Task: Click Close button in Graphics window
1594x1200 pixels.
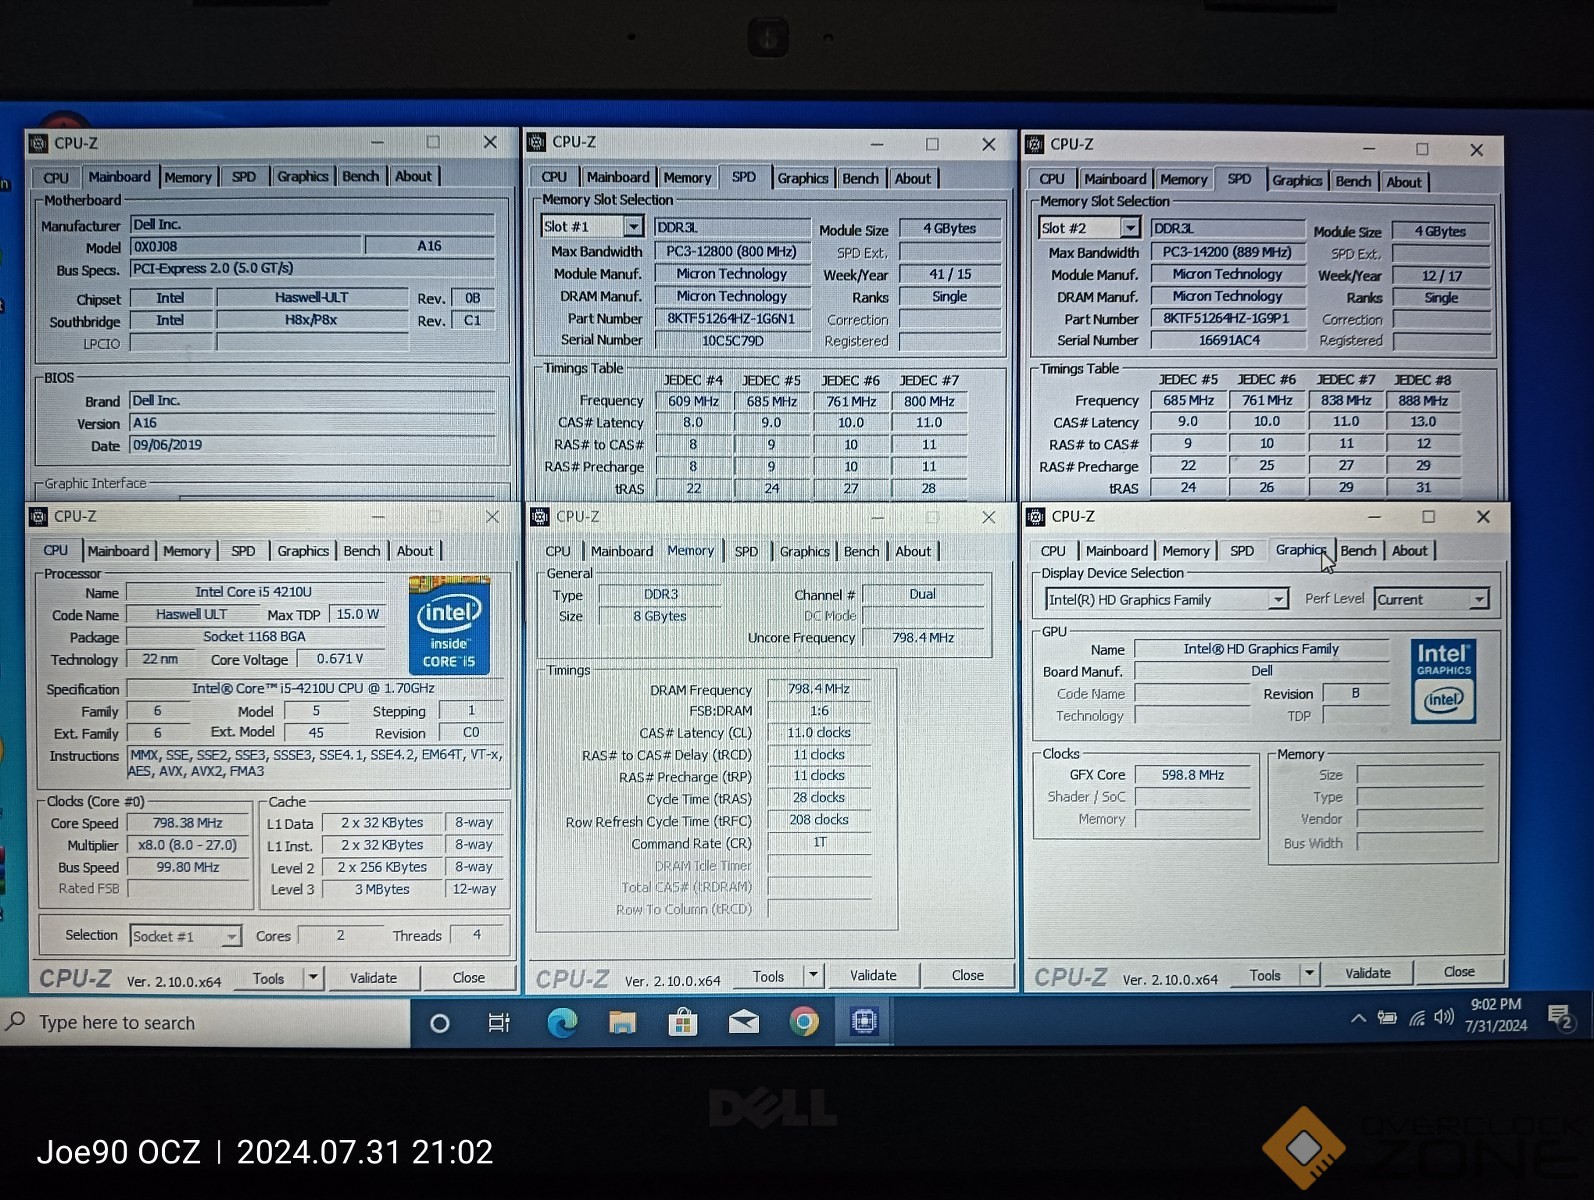Action: (x=1459, y=972)
